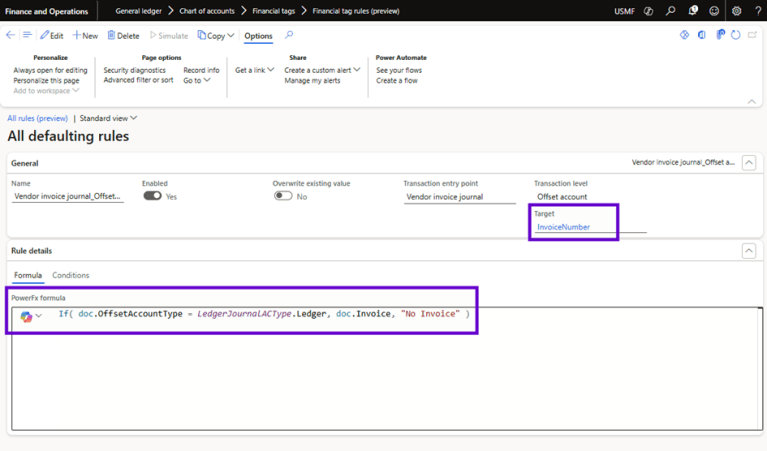Click the Copilot icon near USMF
The width and height of the screenshot is (767, 451).
tap(649, 11)
